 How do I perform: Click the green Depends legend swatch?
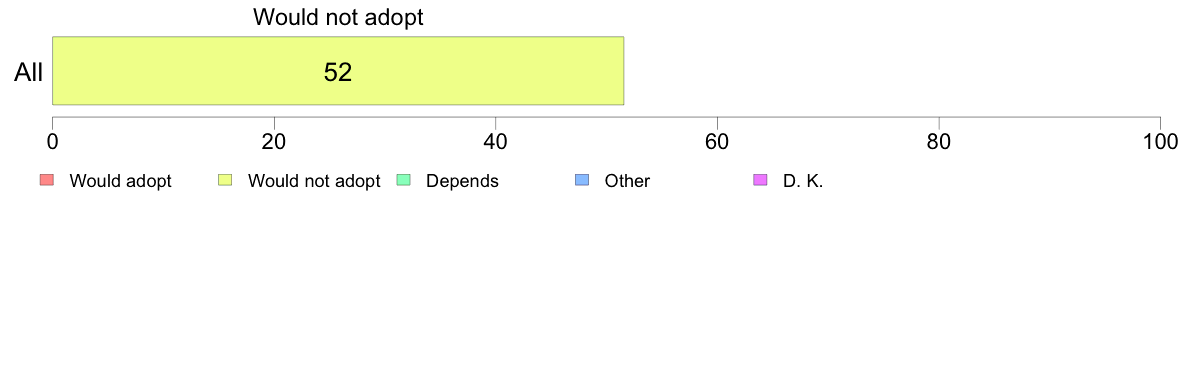pos(403,180)
